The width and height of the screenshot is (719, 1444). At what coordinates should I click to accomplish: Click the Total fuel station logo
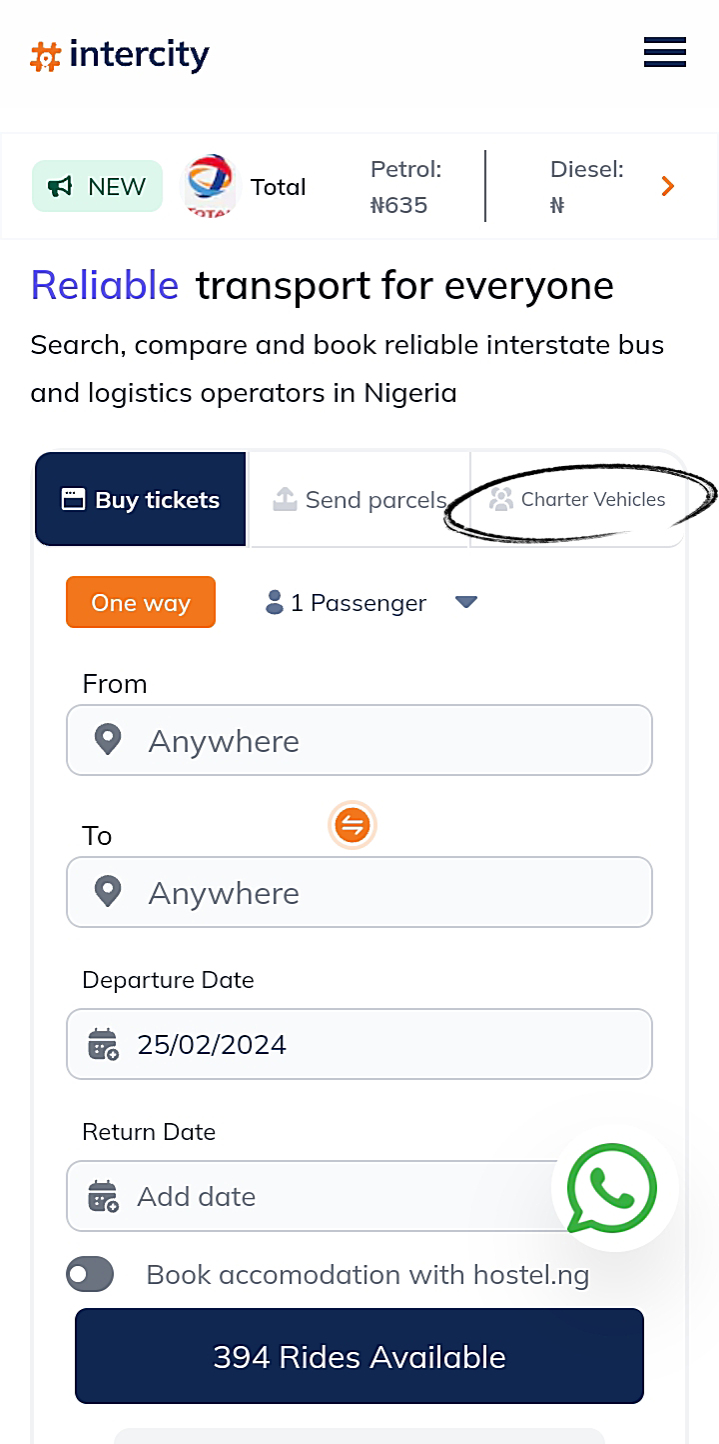click(x=209, y=186)
